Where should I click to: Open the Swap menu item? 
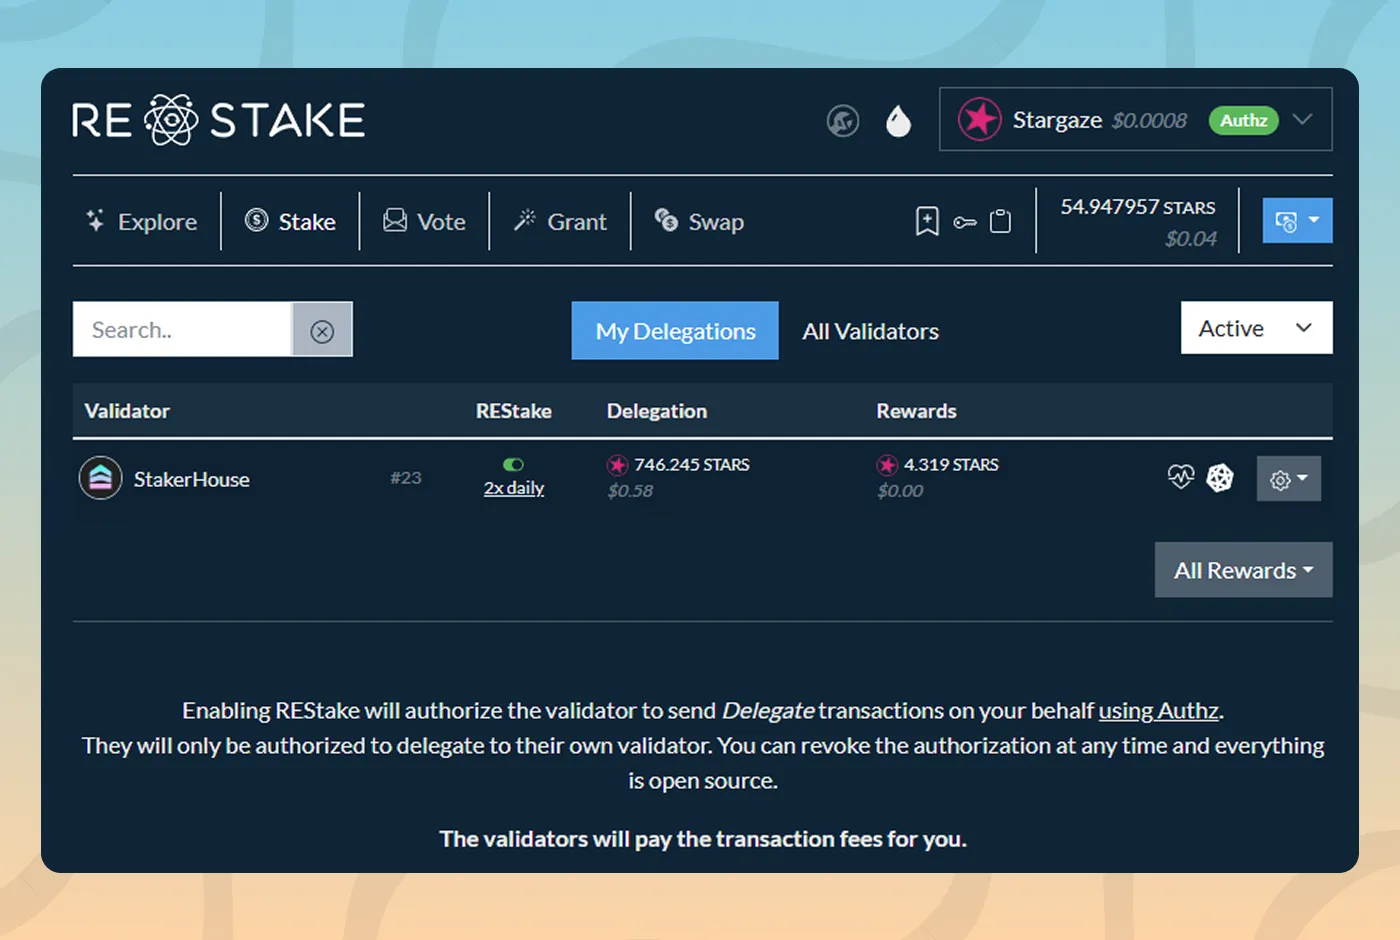(699, 221)
